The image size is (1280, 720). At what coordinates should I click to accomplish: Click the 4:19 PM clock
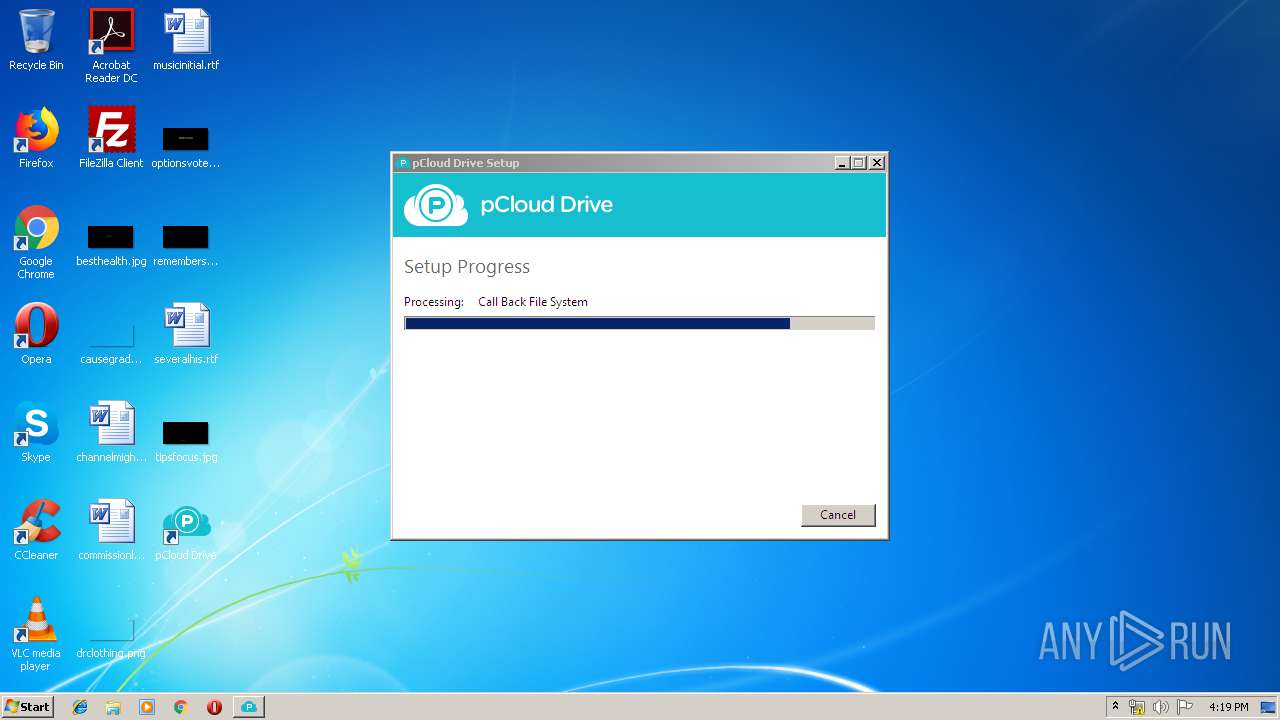click(1228, 707)
